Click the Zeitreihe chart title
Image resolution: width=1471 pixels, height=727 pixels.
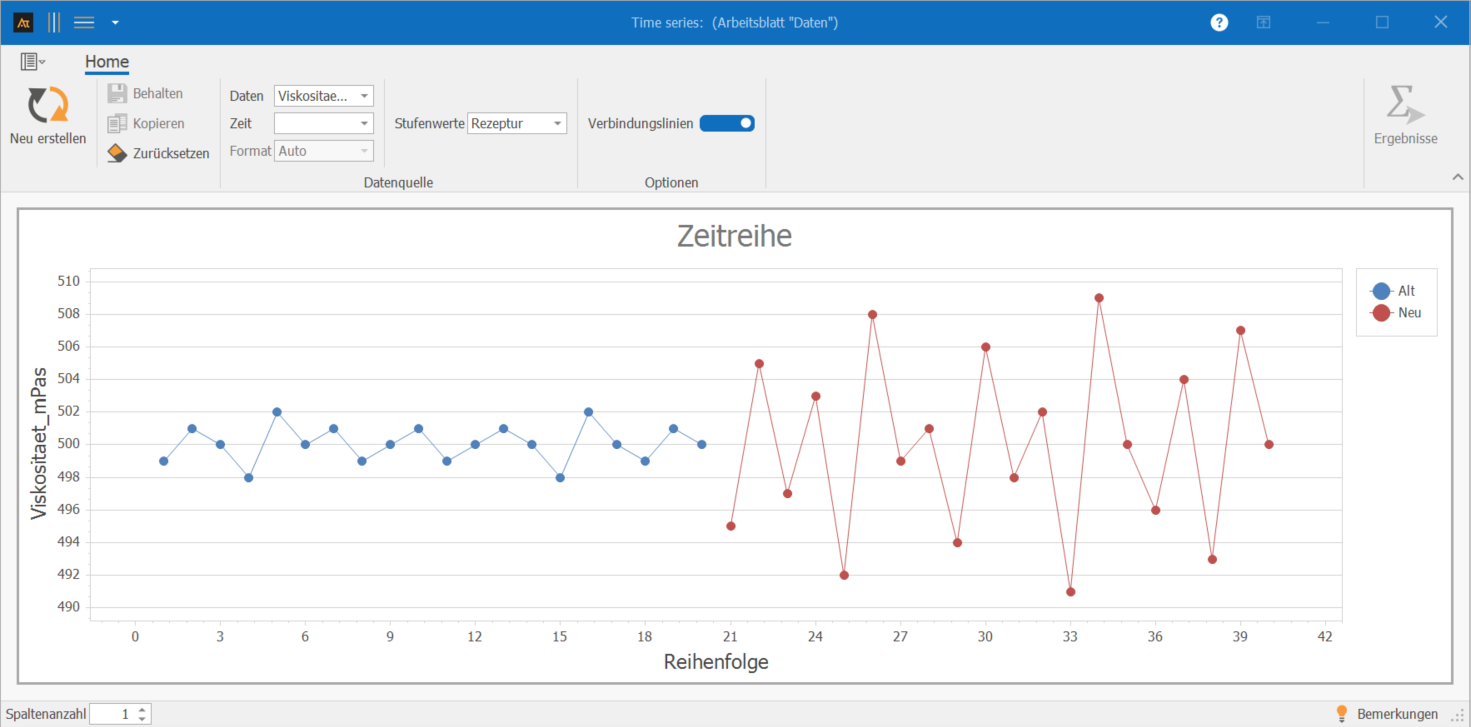point(734,236)
